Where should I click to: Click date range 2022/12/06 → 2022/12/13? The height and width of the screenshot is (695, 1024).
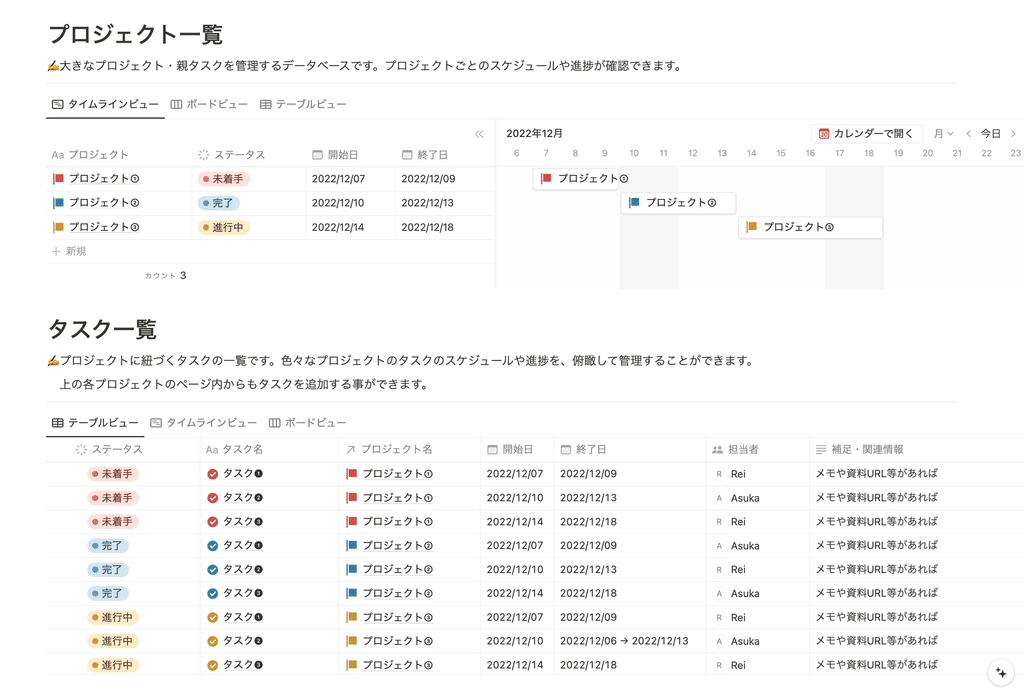624,641
